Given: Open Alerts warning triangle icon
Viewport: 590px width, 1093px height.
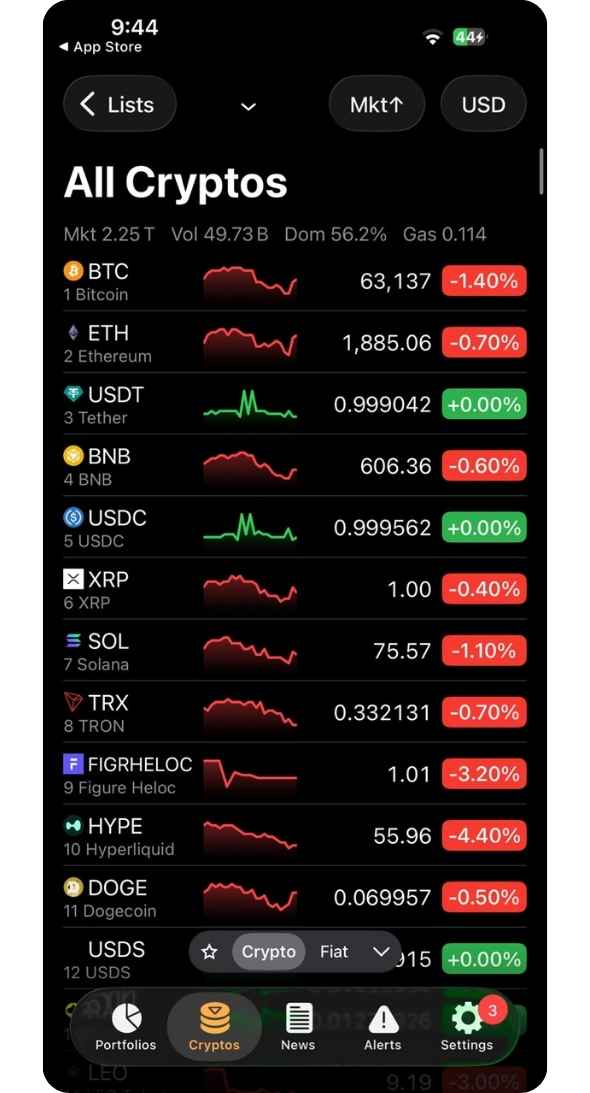Looking at the screenshot, I should (382, 1018).
